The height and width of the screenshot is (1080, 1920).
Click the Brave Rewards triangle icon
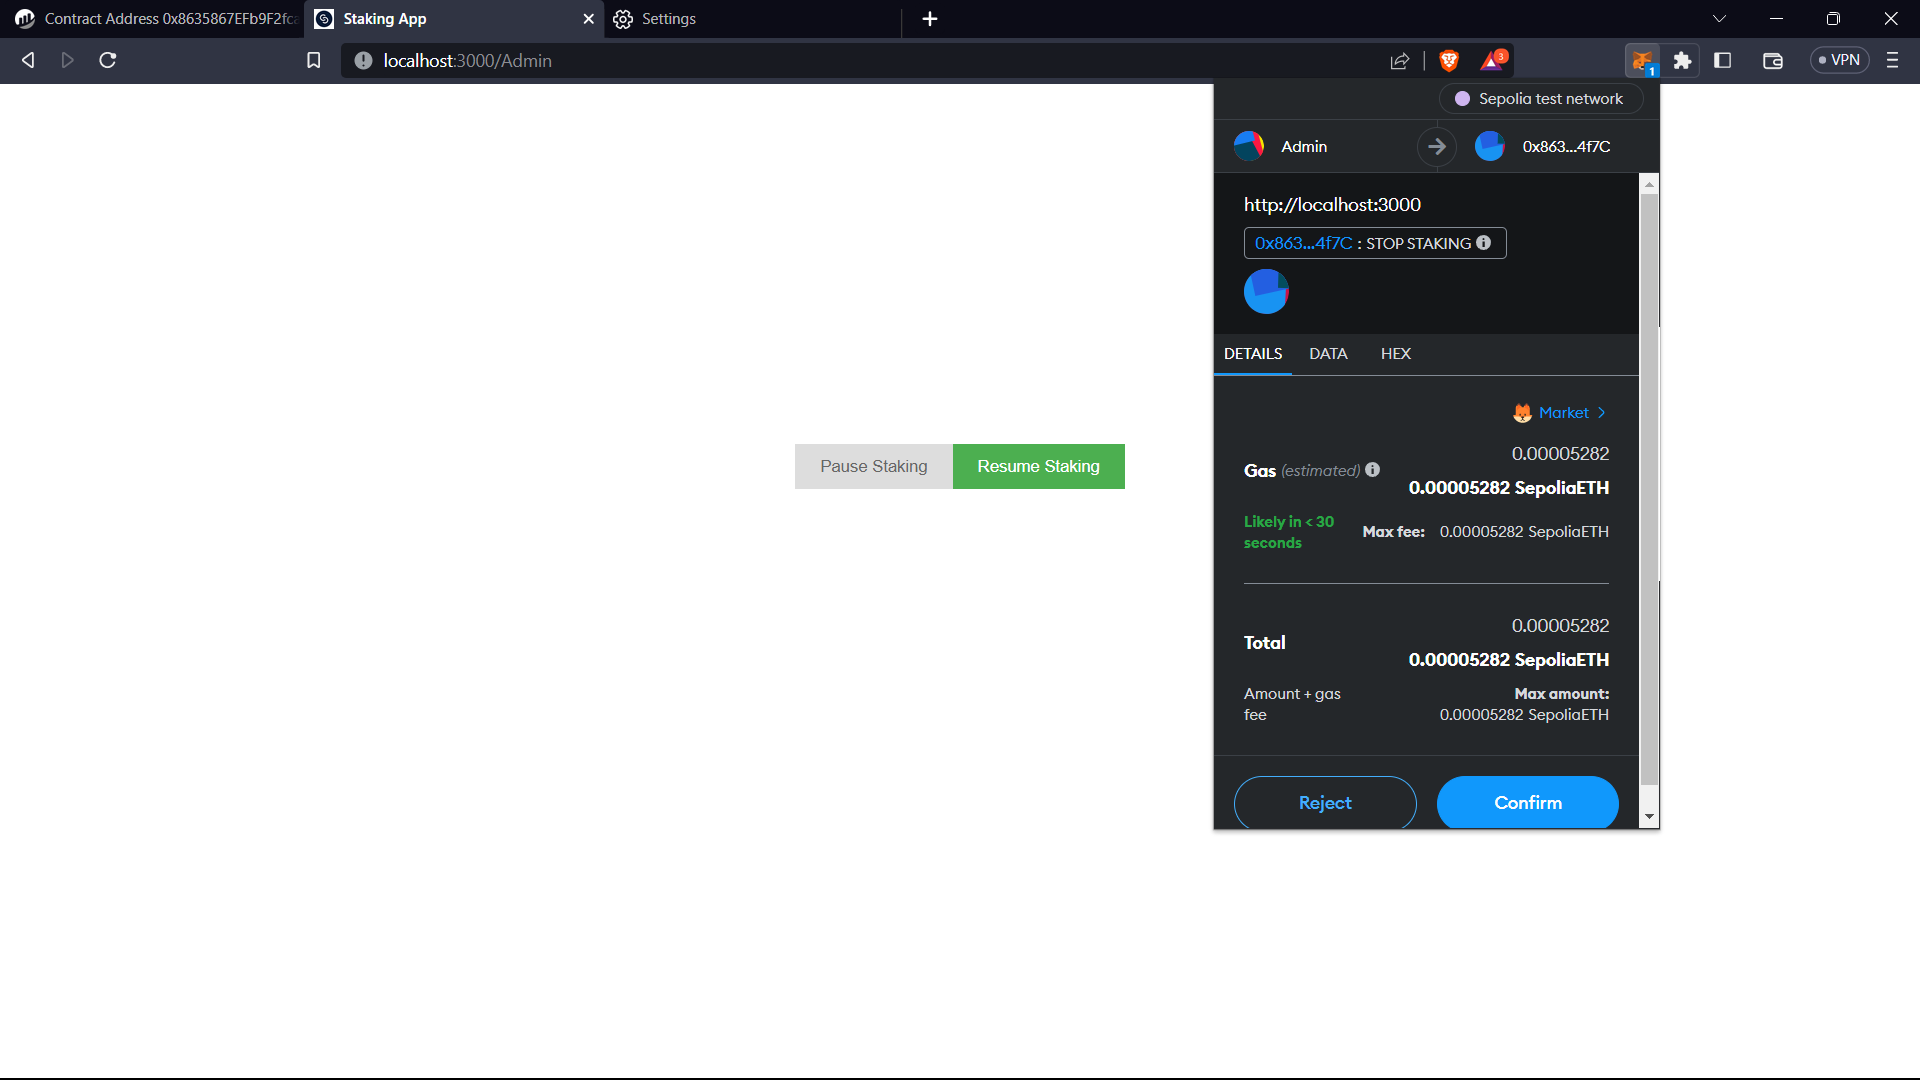pos(1491,60)
